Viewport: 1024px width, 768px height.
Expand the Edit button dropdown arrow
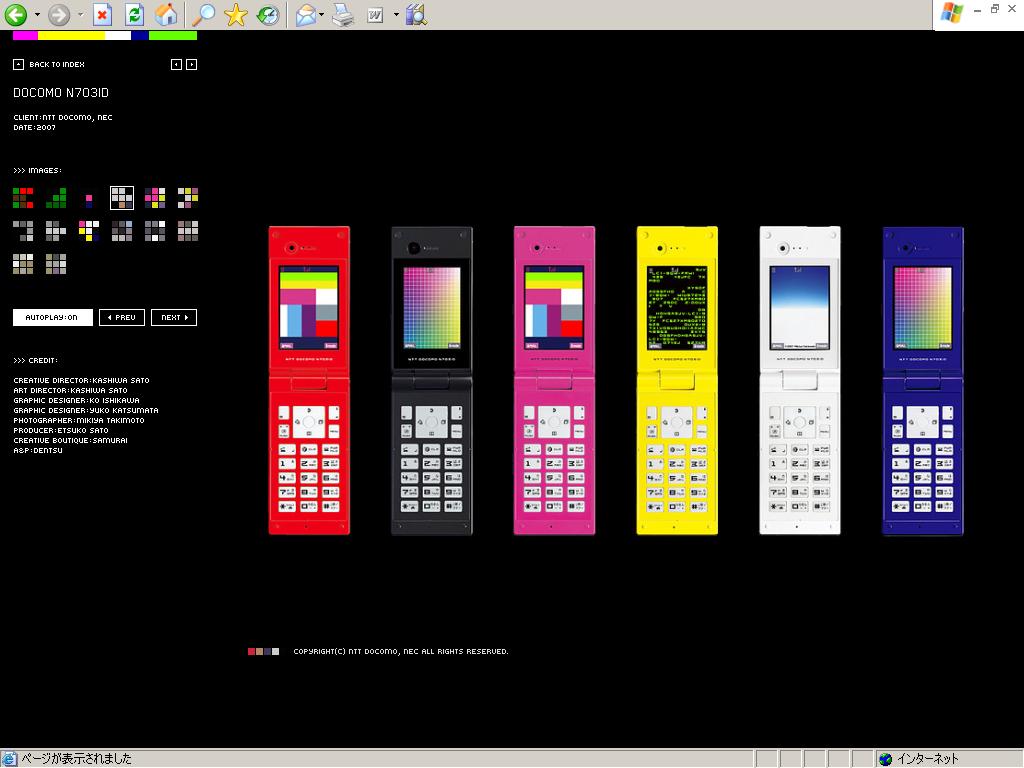(x=396, y=14)
